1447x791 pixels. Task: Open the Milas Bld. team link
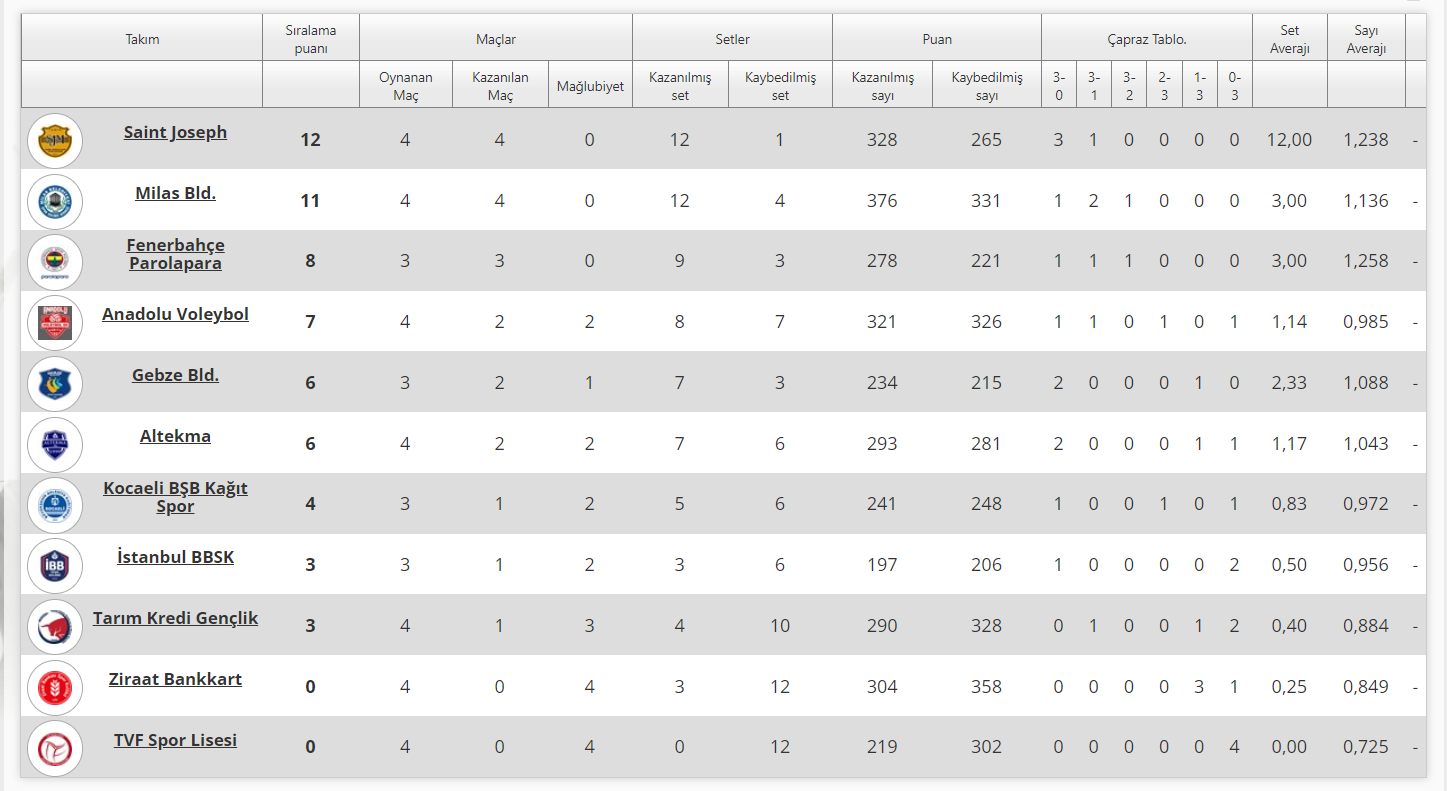(x=175, y=193)
